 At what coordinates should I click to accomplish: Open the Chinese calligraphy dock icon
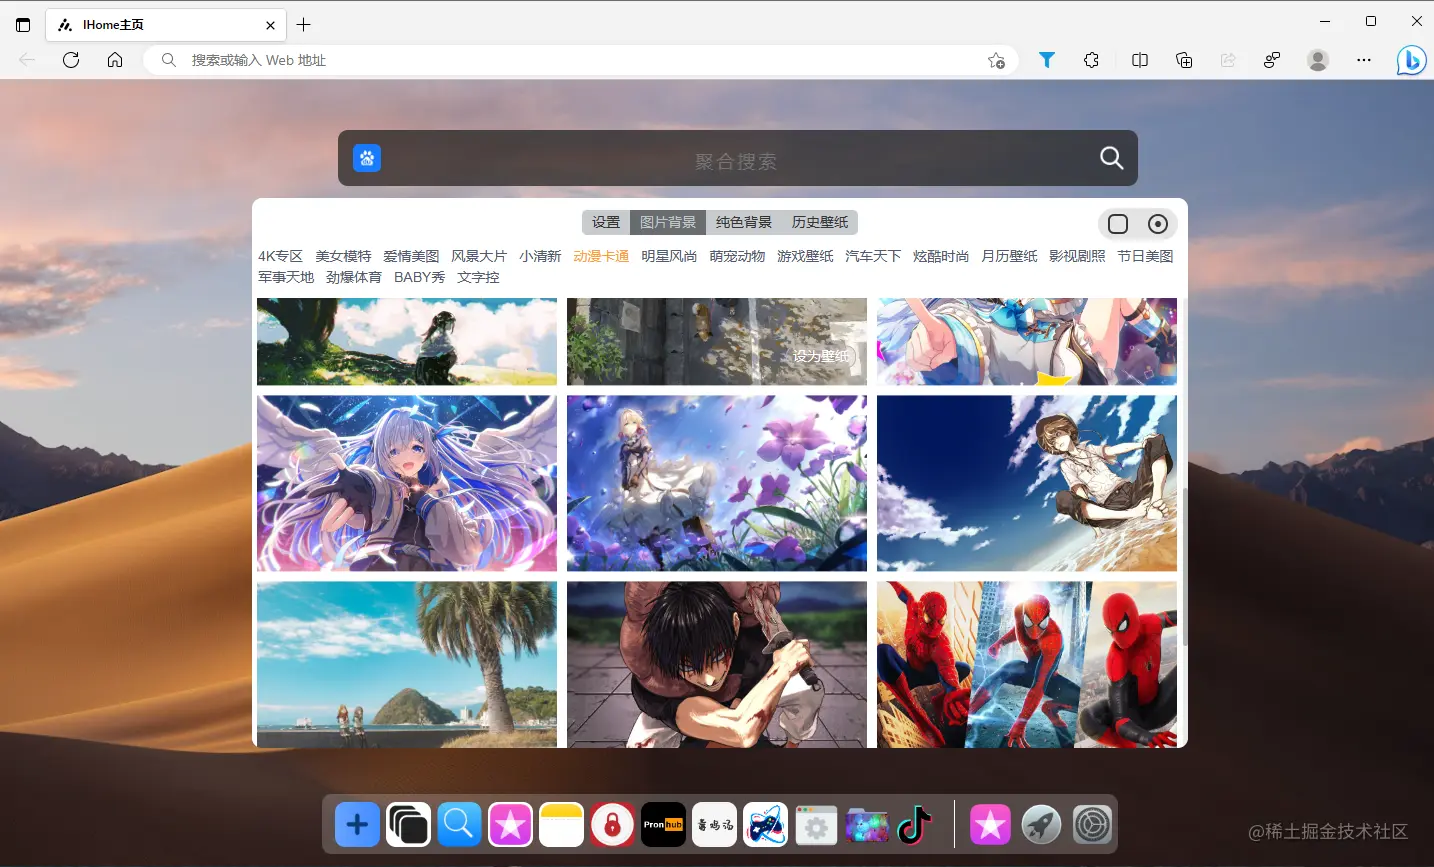pos(714,825)
